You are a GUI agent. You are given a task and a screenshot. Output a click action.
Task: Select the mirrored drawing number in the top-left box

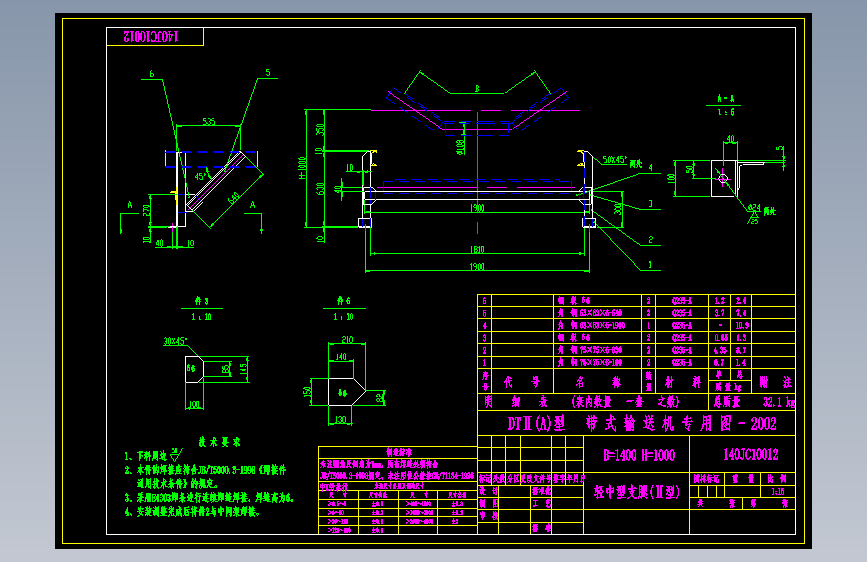150,37
